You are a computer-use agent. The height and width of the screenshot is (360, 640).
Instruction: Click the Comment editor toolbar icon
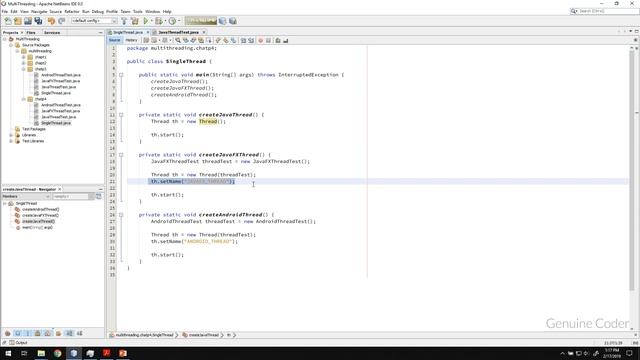click(x=278, y=40)
